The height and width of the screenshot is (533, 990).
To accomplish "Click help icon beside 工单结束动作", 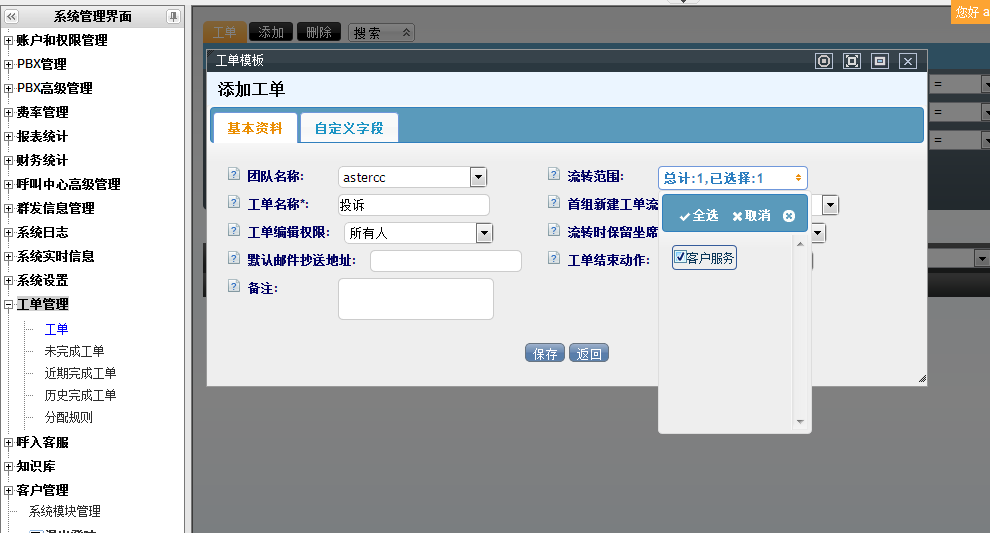I will coord(554,259).
